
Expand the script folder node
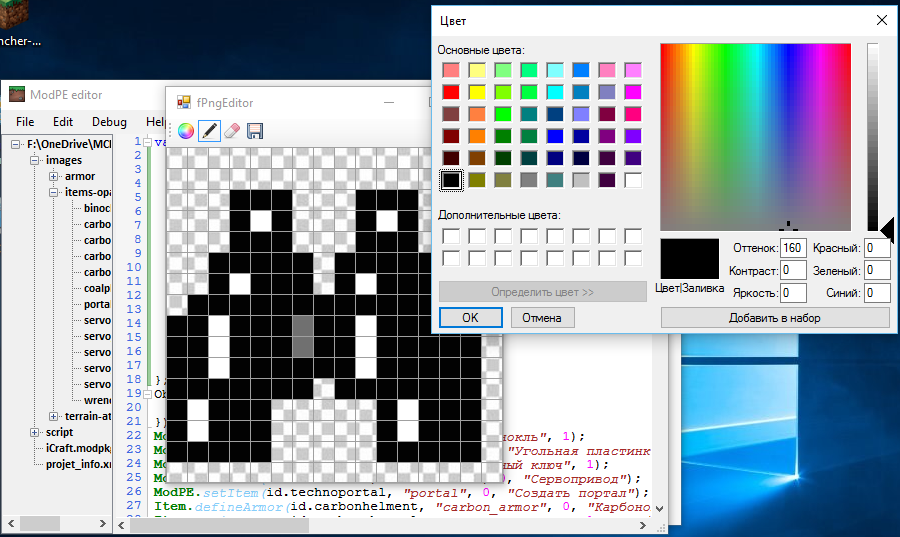tap(36, 432)
